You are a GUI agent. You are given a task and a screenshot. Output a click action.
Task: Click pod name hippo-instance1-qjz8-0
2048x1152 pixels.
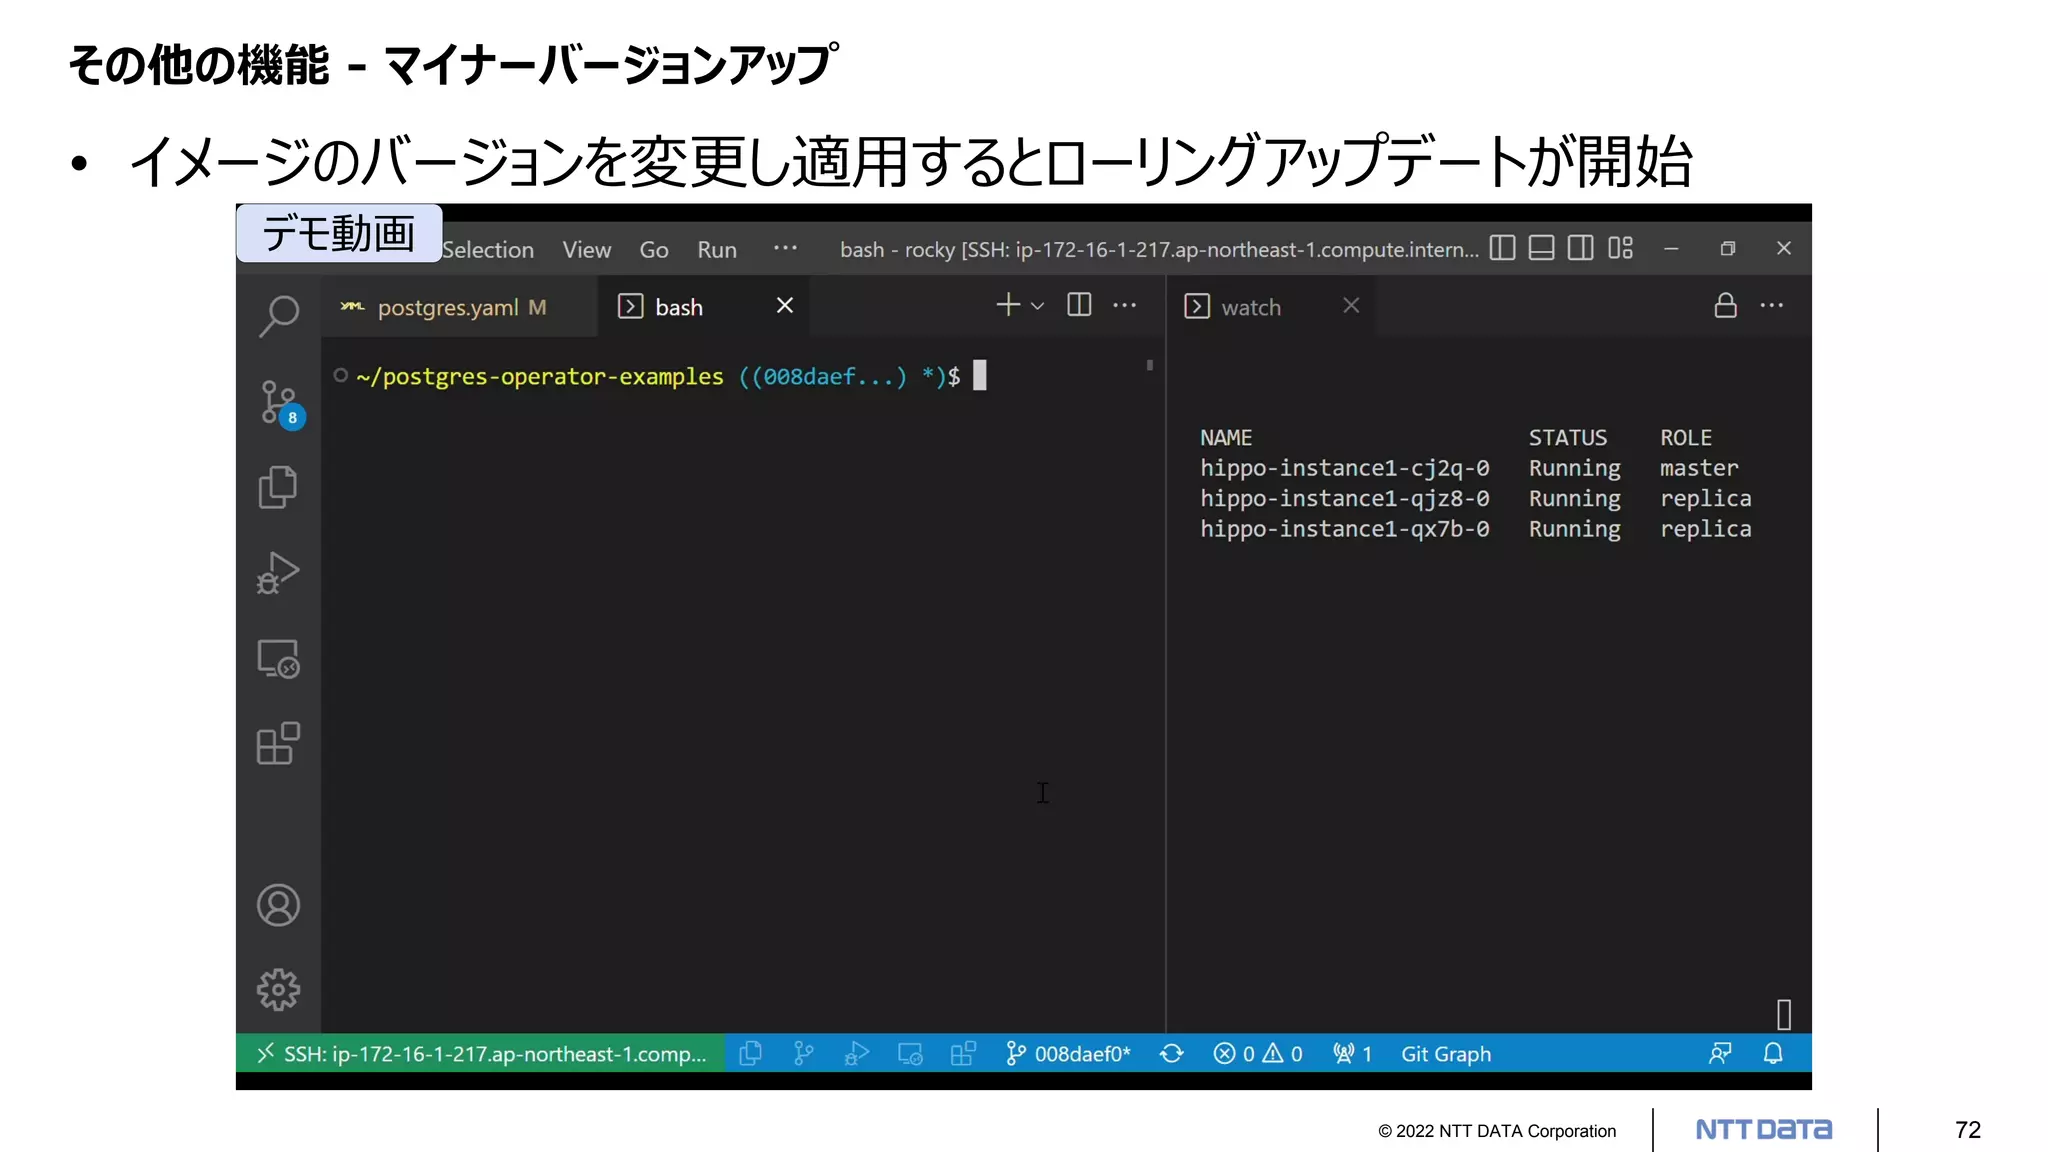point(1345,498)
